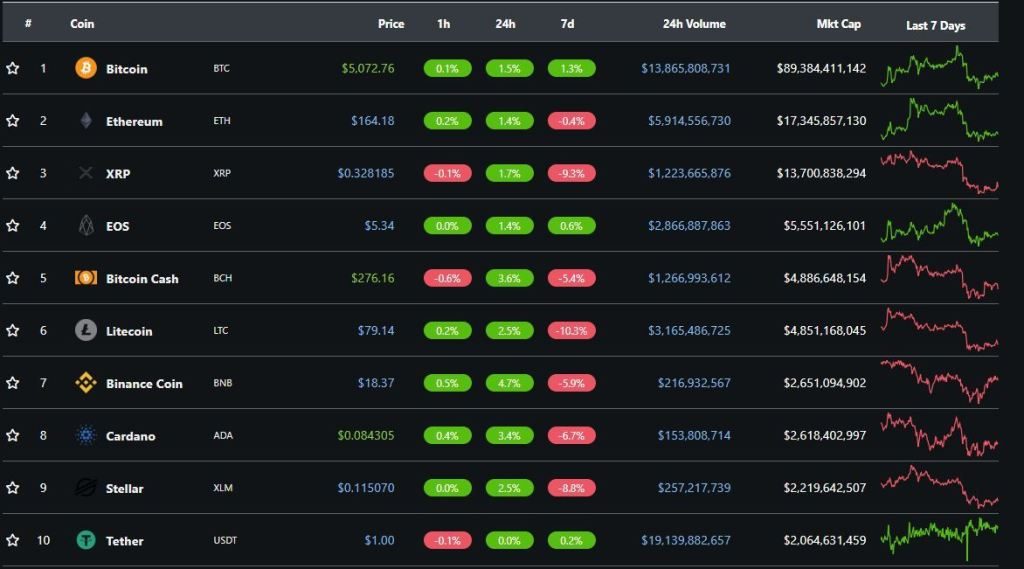Click Tether 24h volume $19,139,882,657

click(x=686, y=540)
